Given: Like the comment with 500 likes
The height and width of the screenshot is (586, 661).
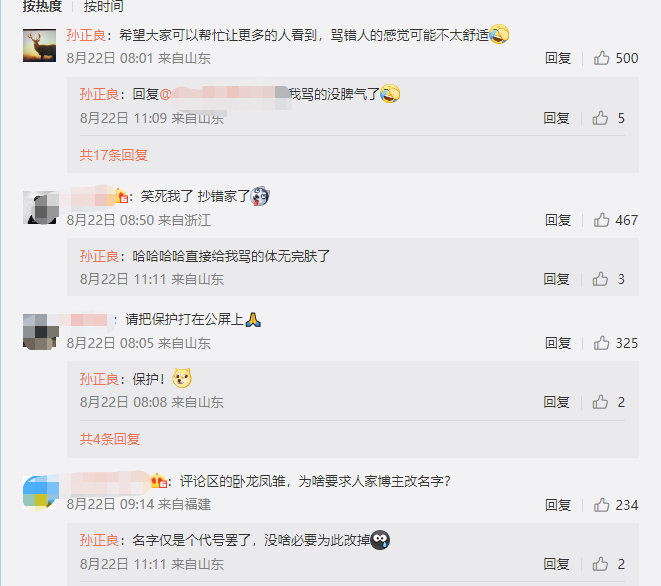Looking at the screenshot, I should coord(602,58).
